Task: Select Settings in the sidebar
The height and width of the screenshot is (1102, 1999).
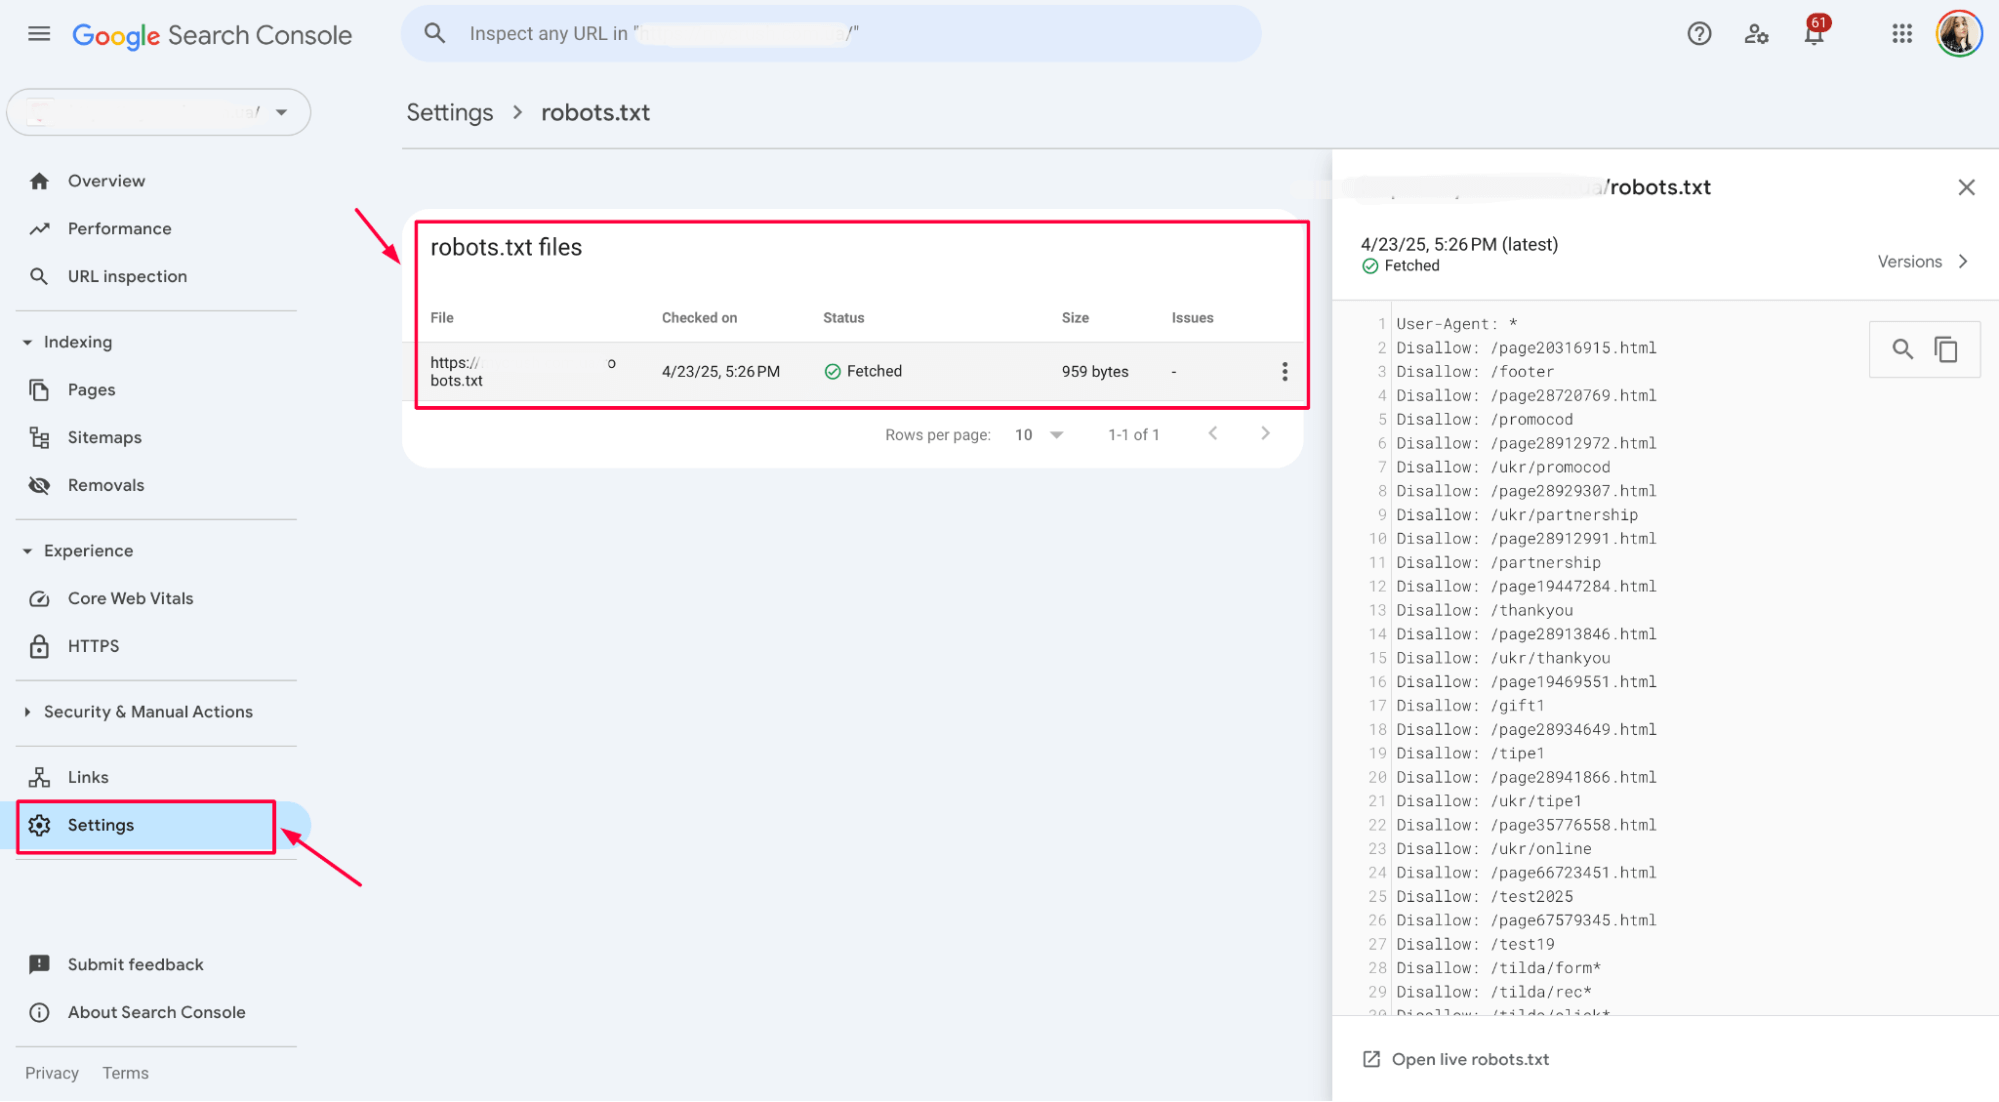Action: [146, 826]
